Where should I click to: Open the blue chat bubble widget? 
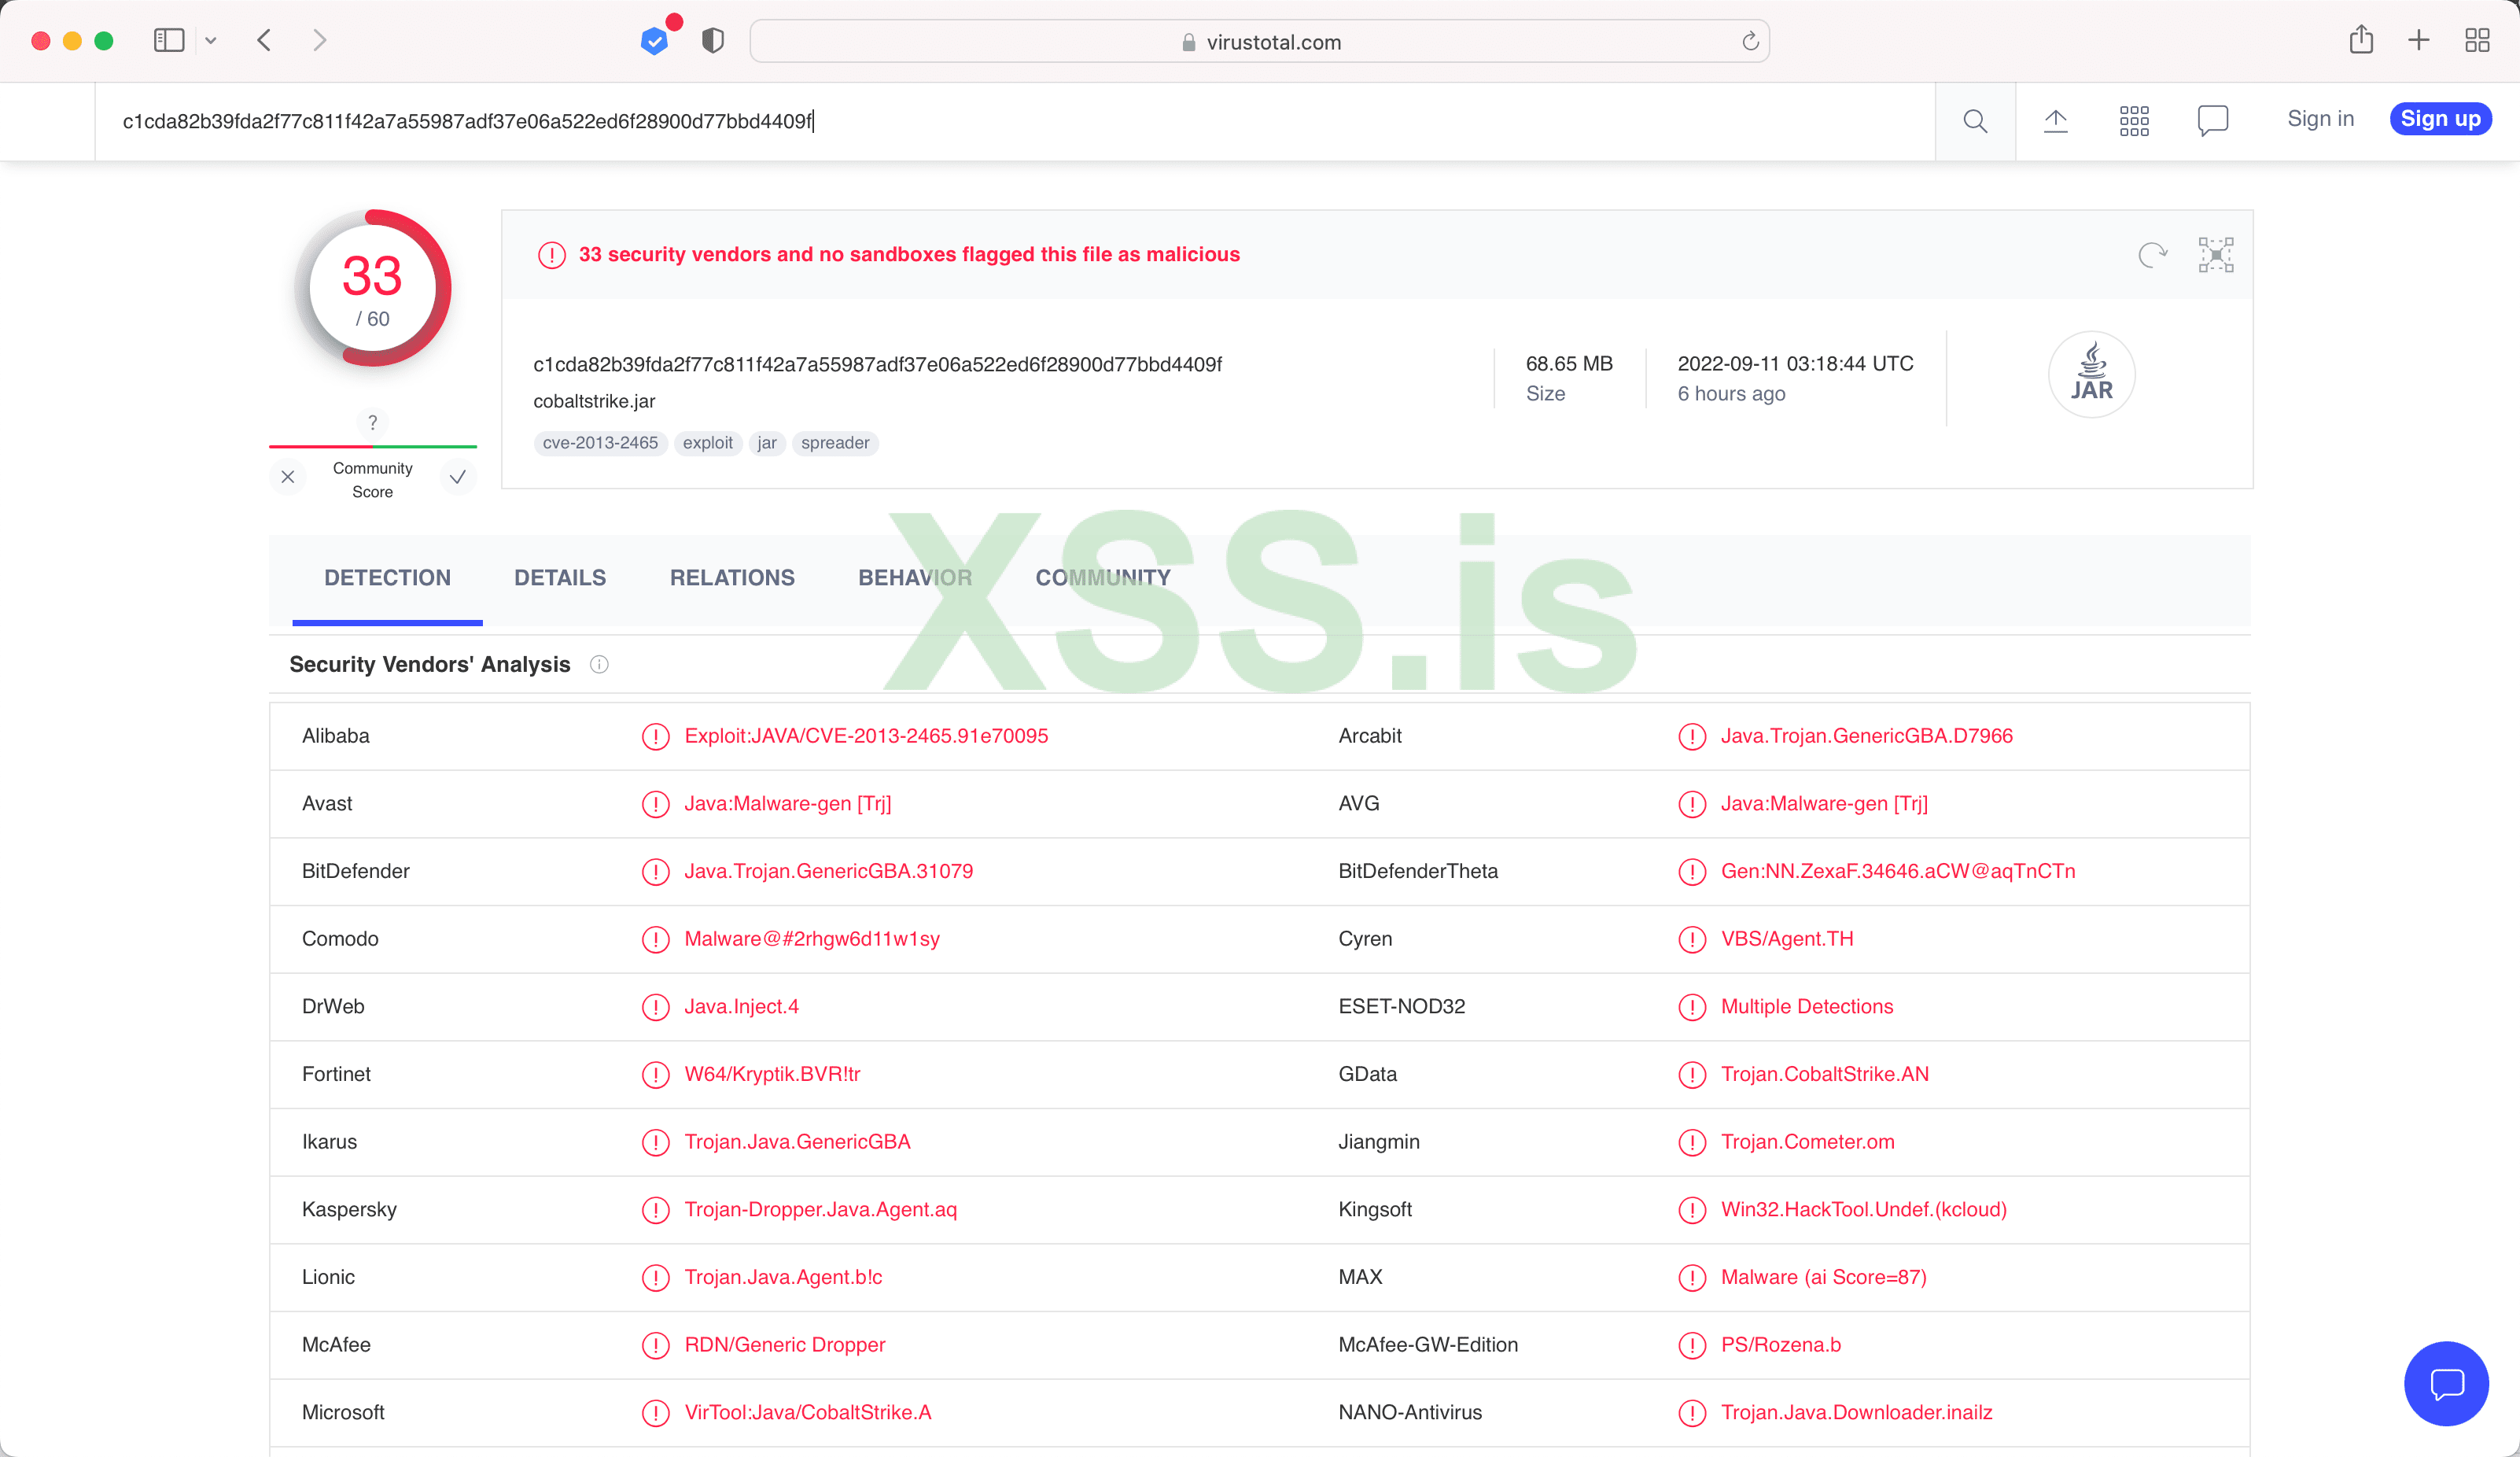(x=2446, y=1383)
